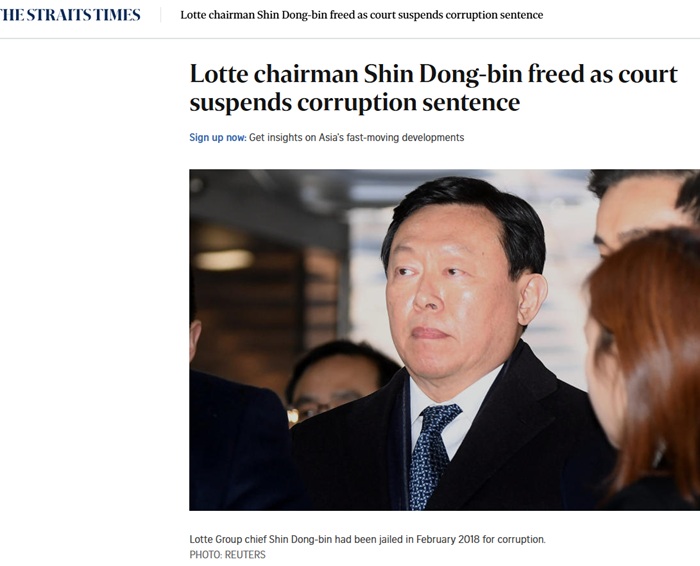Click the vertical divider beside the Straits Times logo
The width and height of the screenshot is (700, 566).
pyautogui.click(x=161, y=16)
